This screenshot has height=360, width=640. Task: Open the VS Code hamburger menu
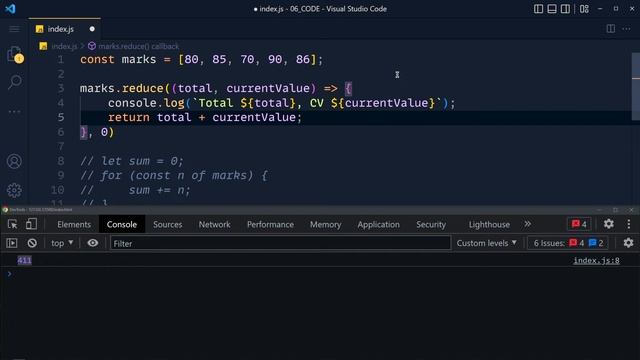pyautogui.click(x=14, y=29)
